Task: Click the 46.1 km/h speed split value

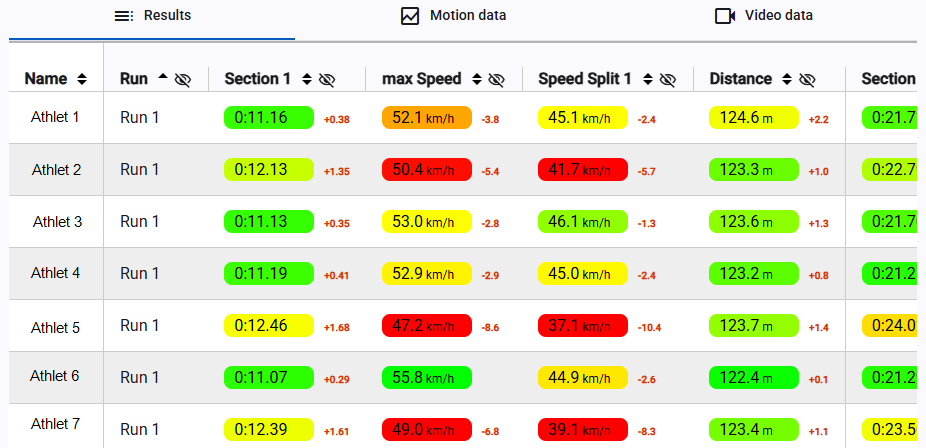Action: [583, 221]
